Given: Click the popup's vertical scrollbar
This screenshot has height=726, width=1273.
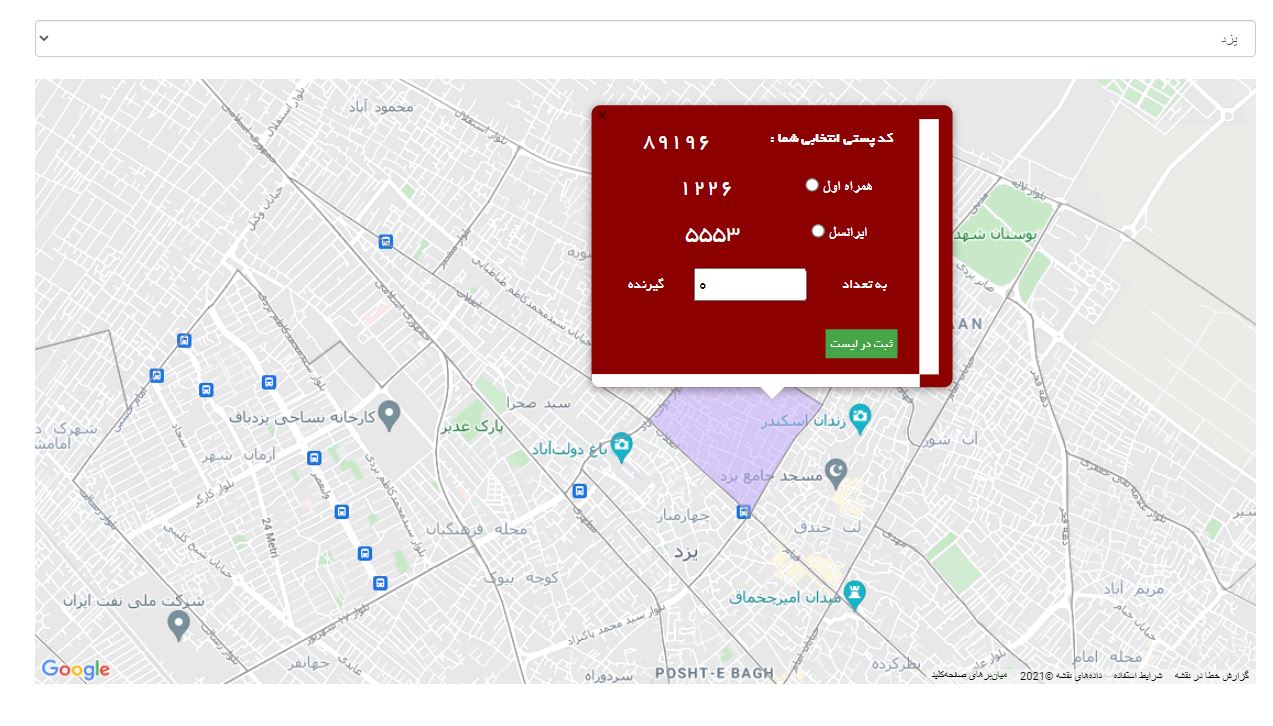Looking at the screenshot, I should [x=929, y=246].
